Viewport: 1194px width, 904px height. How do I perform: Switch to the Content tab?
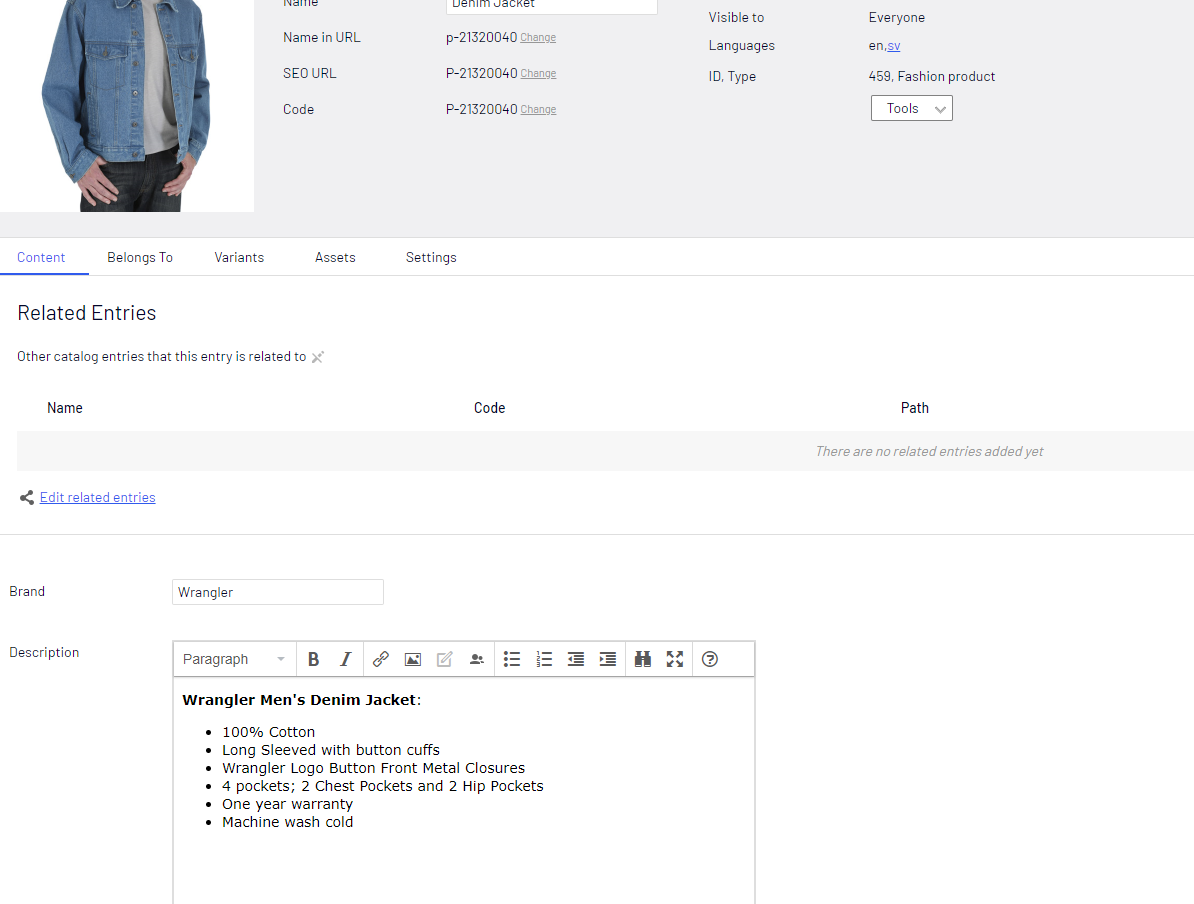(41, 257)
